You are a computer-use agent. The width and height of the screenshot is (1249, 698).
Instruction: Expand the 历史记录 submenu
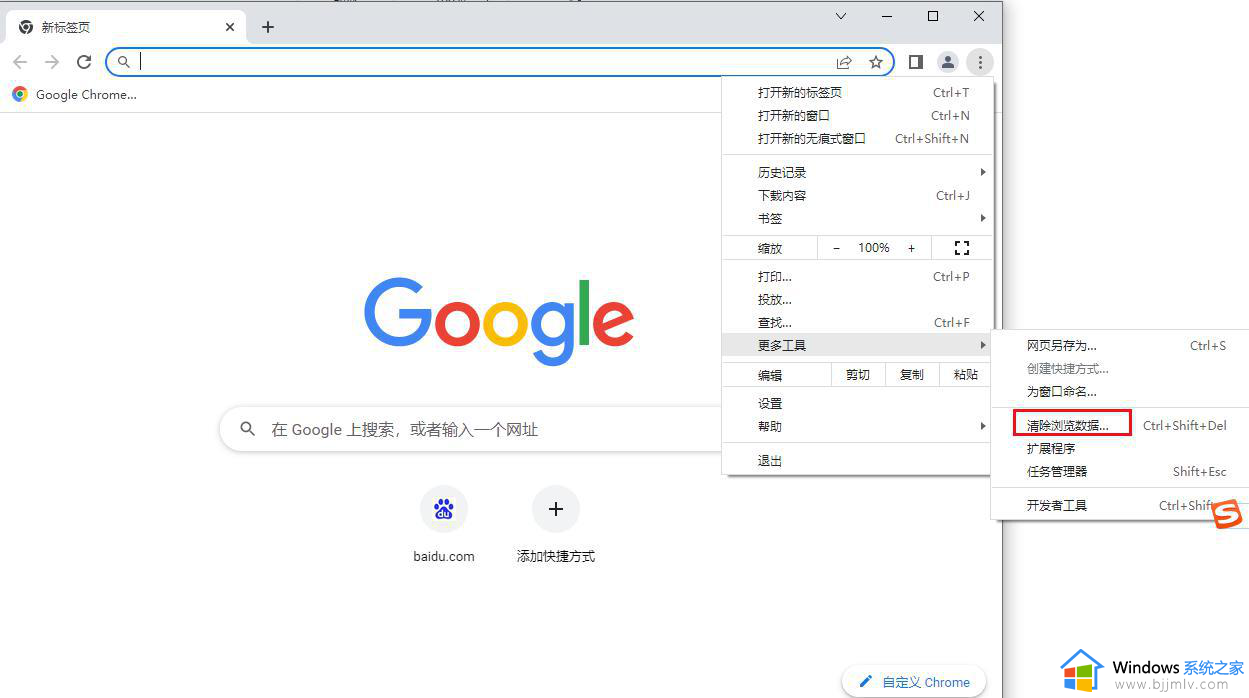click(x=858, y=172)
